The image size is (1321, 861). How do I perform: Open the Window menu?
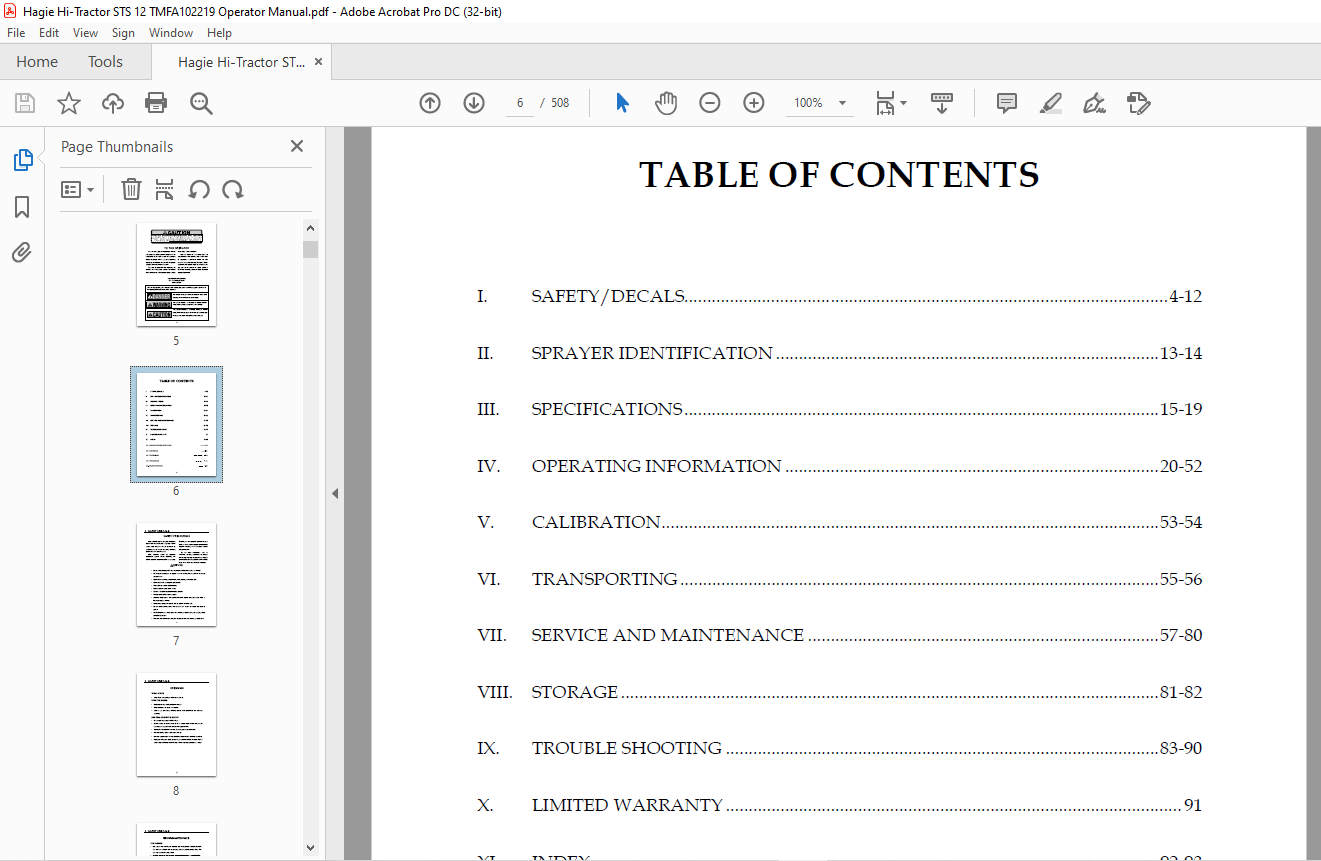[x=171, y=33]
